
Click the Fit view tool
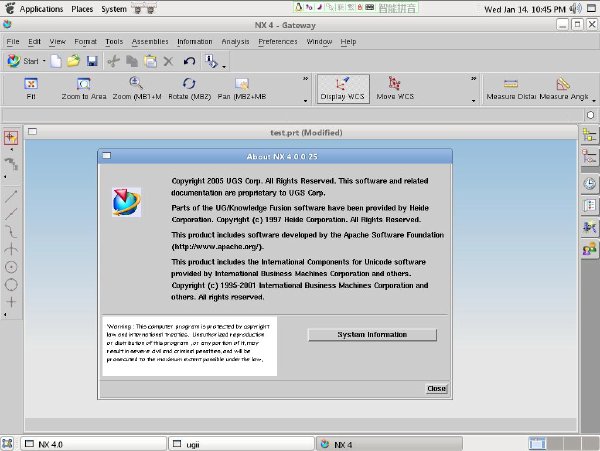point(31,89)
